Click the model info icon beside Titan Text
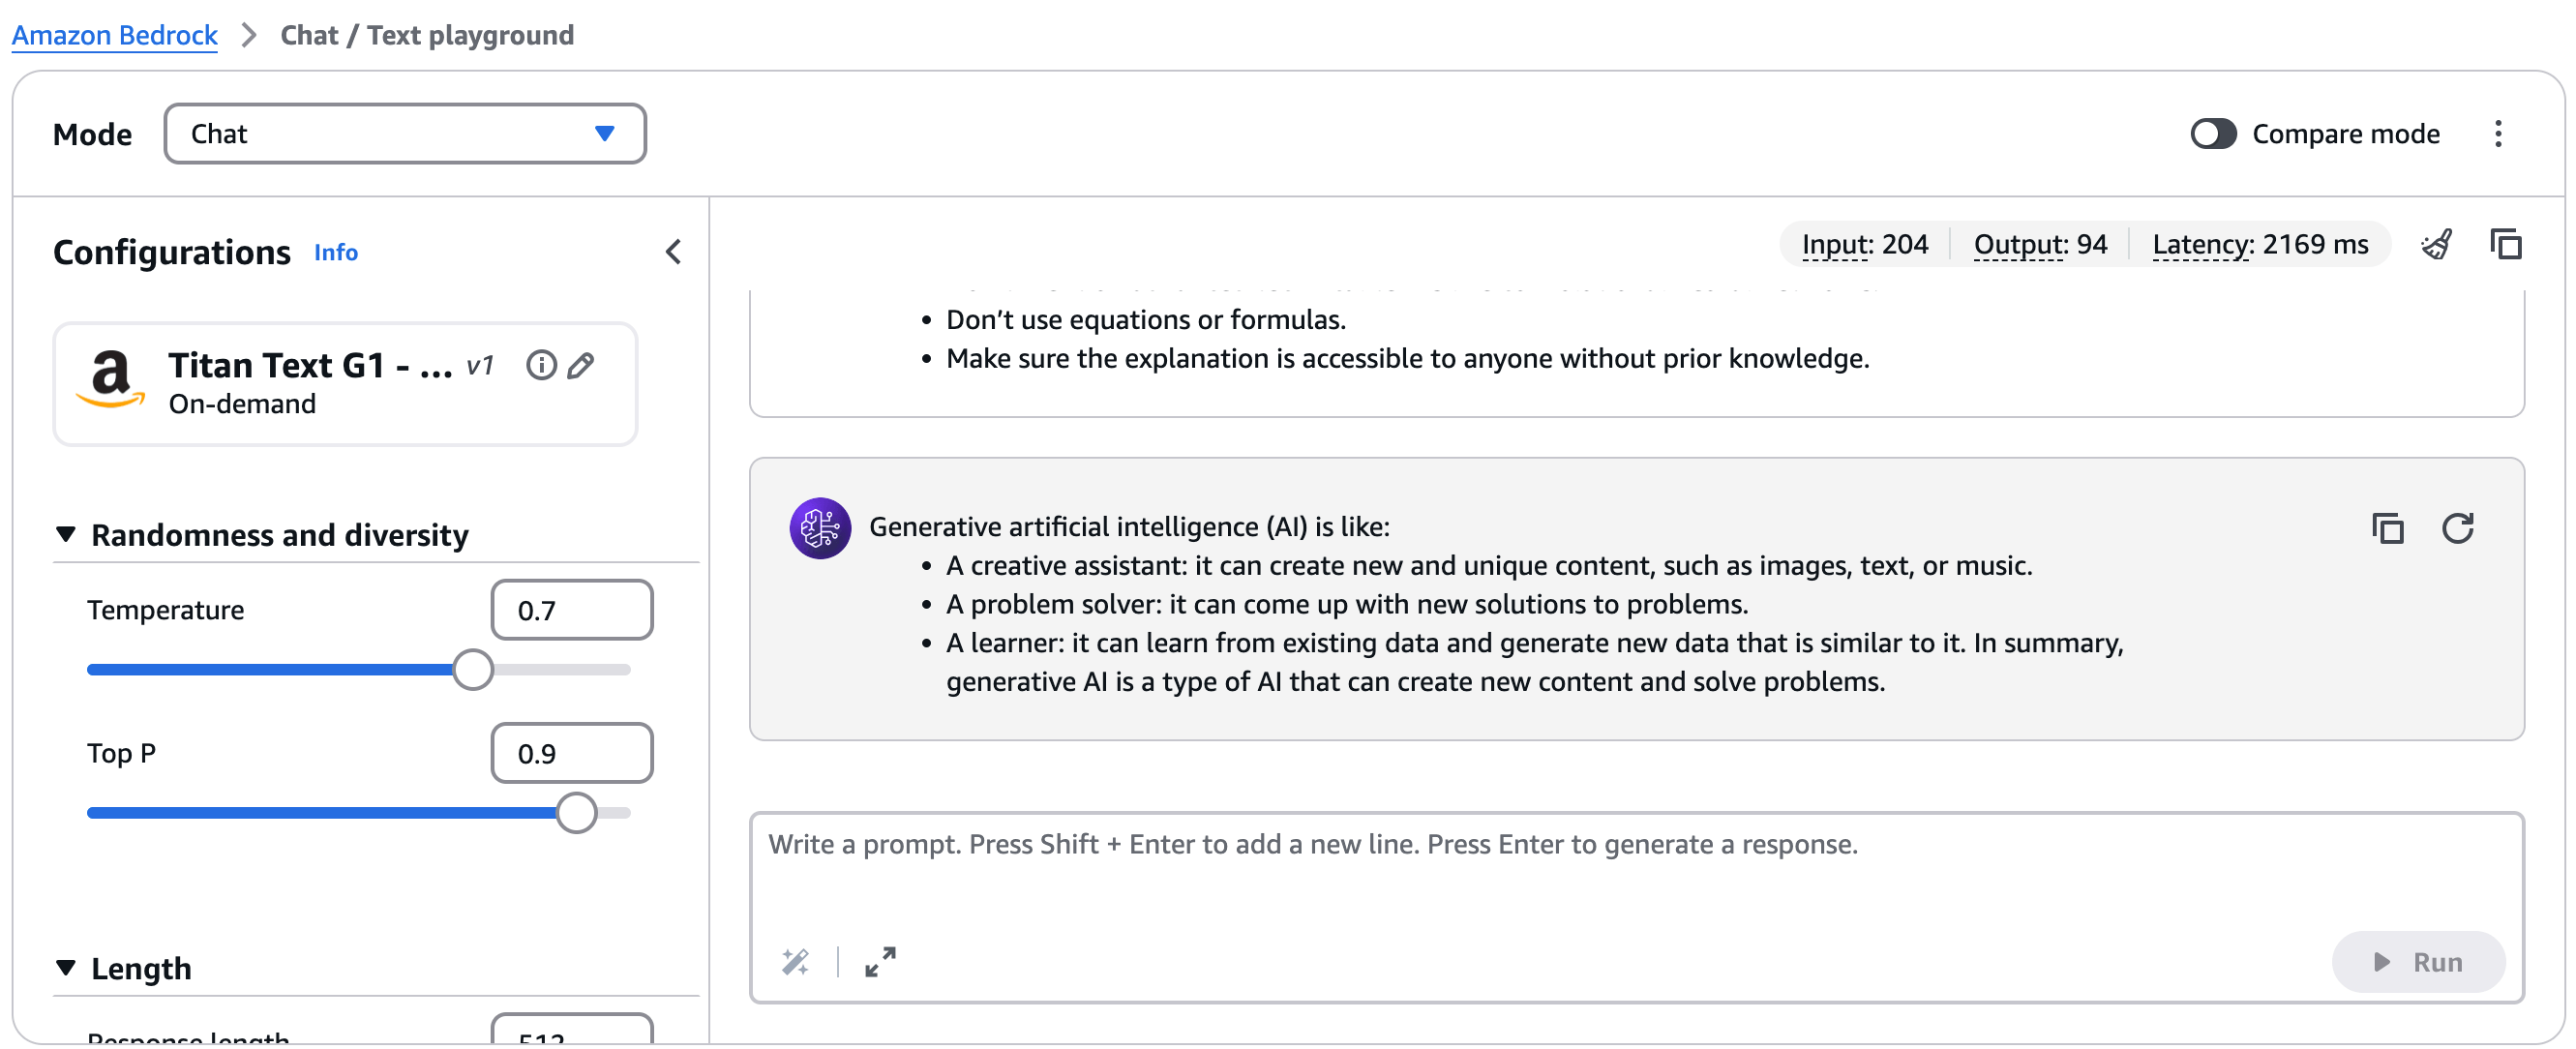Viewport: 2576px width, 1049px height. [541, 365]
